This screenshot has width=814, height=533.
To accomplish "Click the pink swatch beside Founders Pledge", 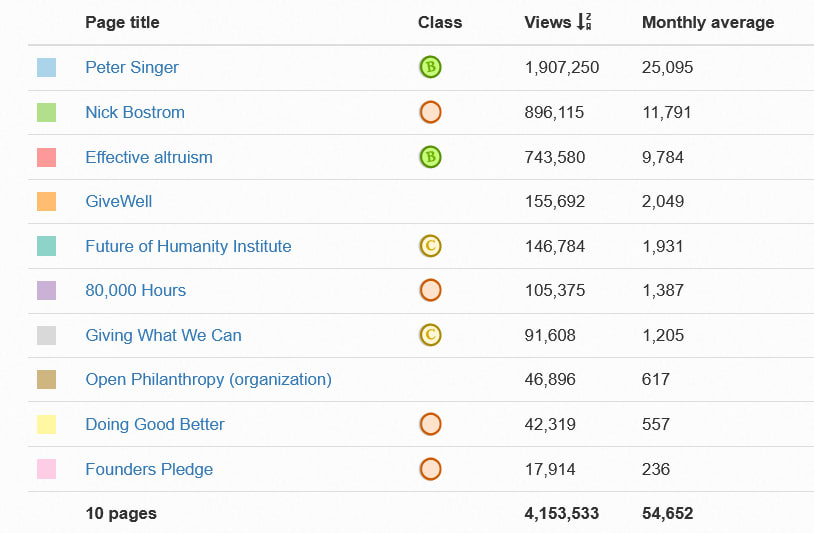I will pos(46,469).
